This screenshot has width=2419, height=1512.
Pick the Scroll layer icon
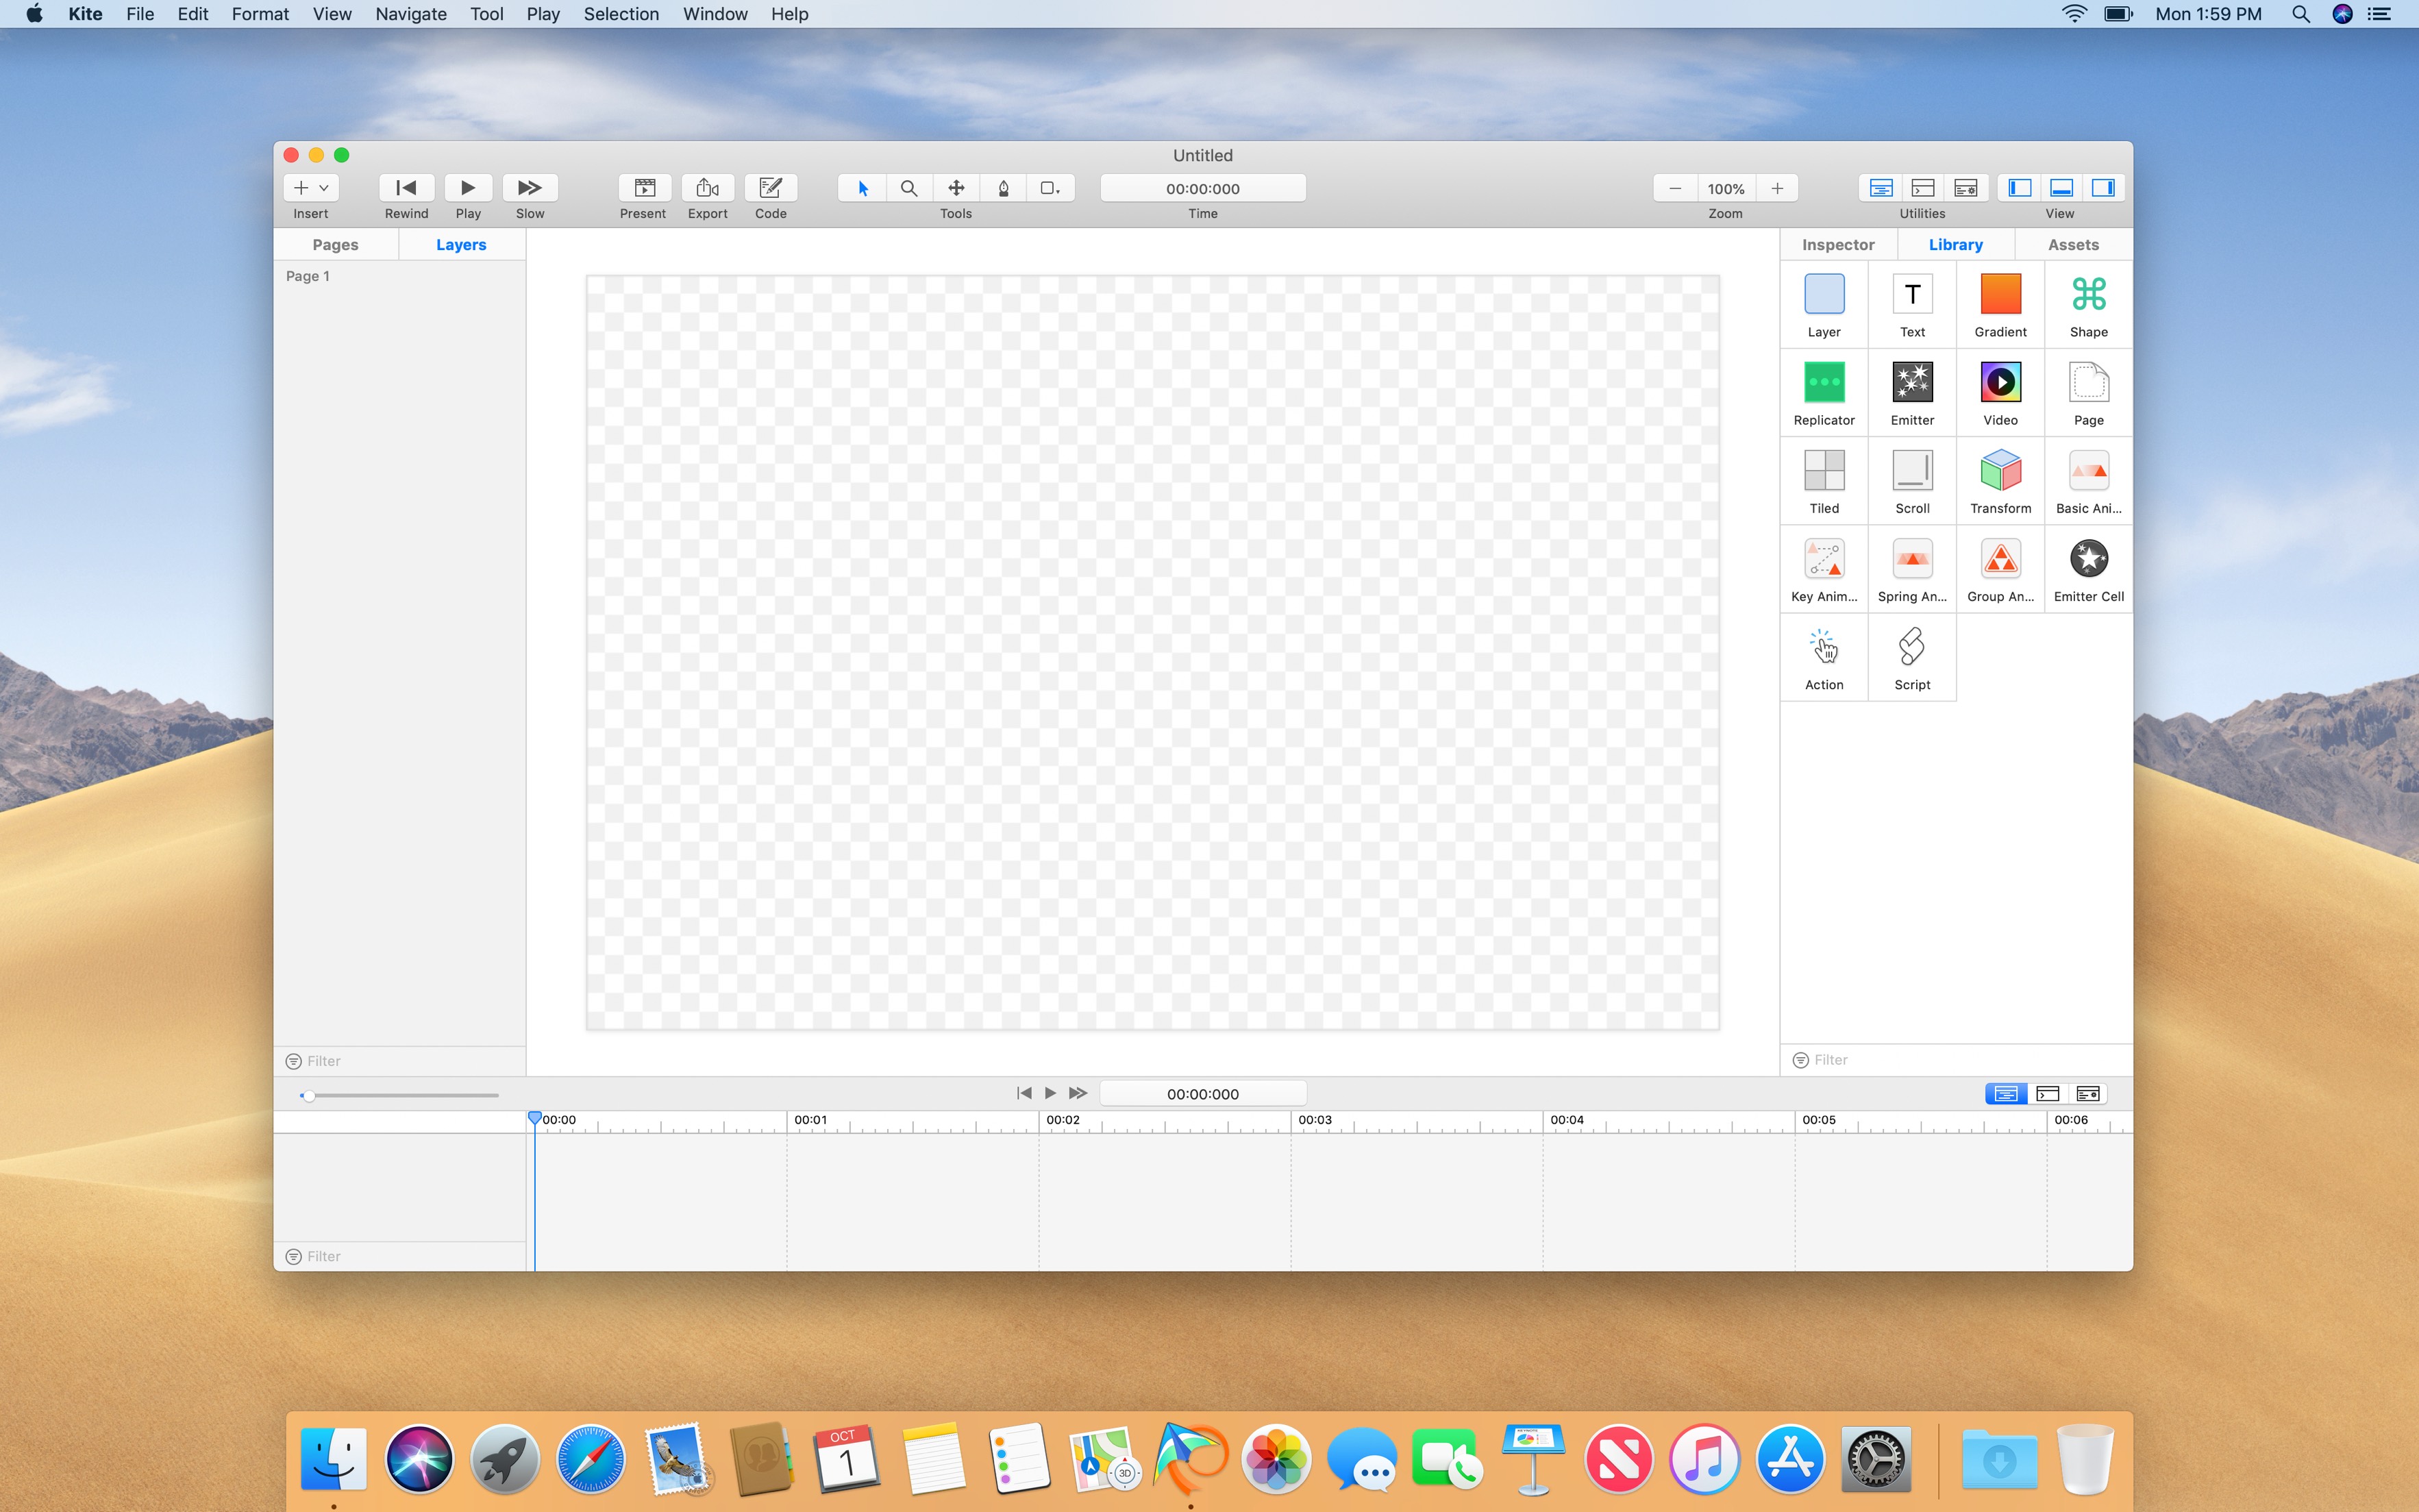[1912, 471]
